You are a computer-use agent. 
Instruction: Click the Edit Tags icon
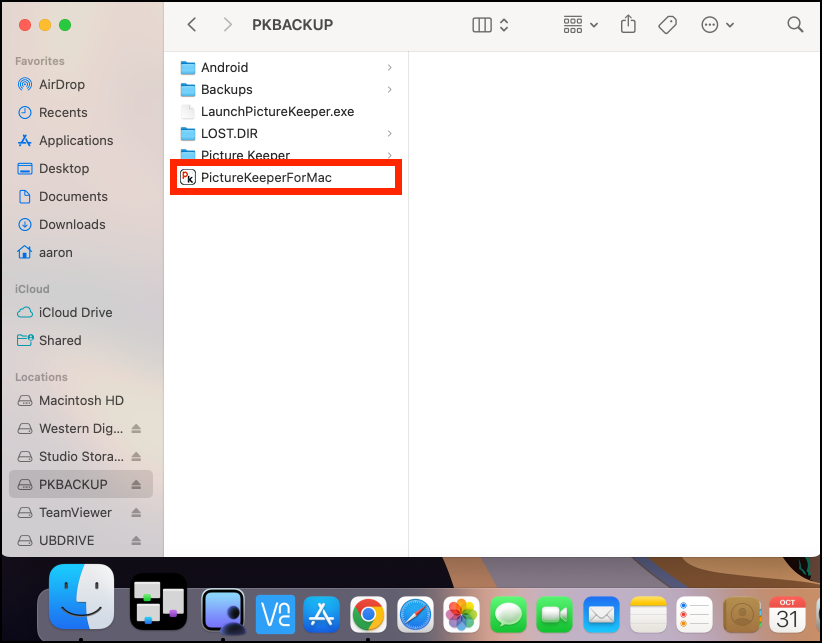point(667,25)
